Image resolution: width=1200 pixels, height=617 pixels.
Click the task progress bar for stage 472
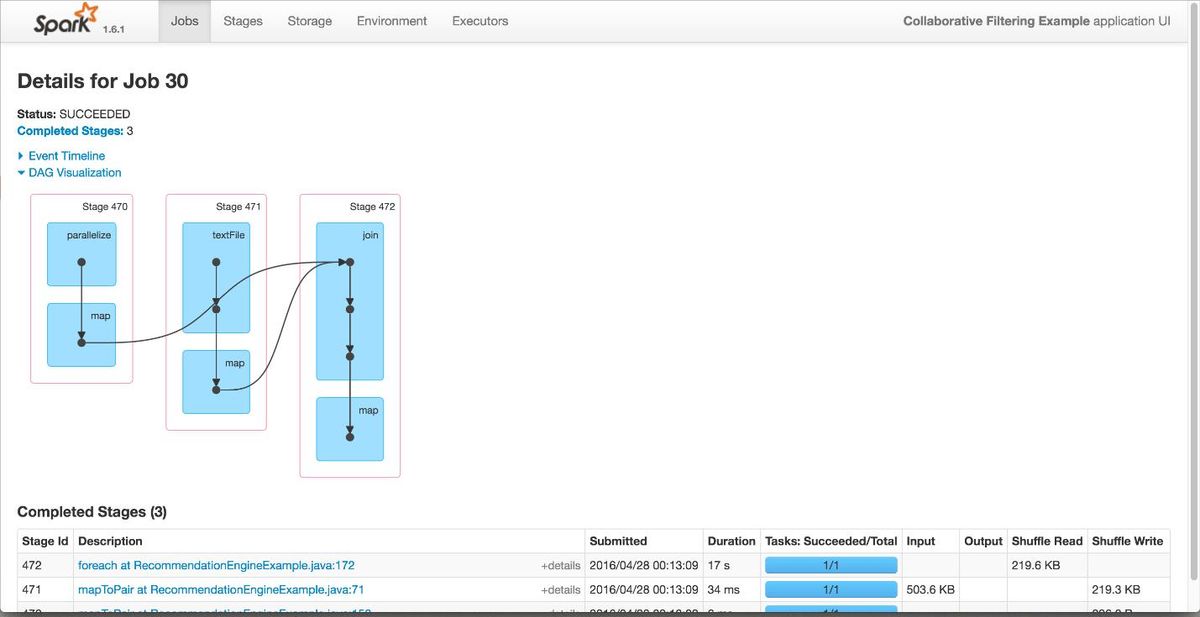(832, 565)
